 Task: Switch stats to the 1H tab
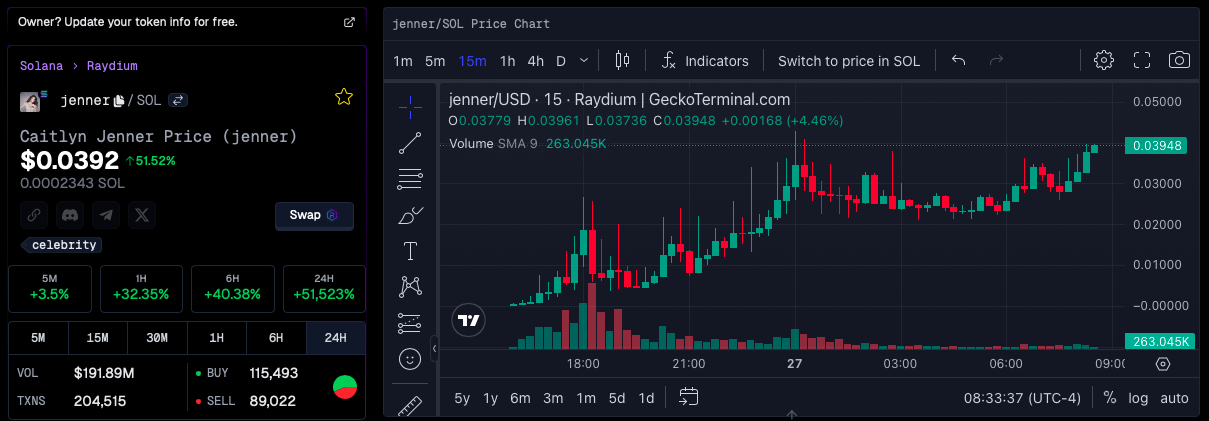(217, 338)
